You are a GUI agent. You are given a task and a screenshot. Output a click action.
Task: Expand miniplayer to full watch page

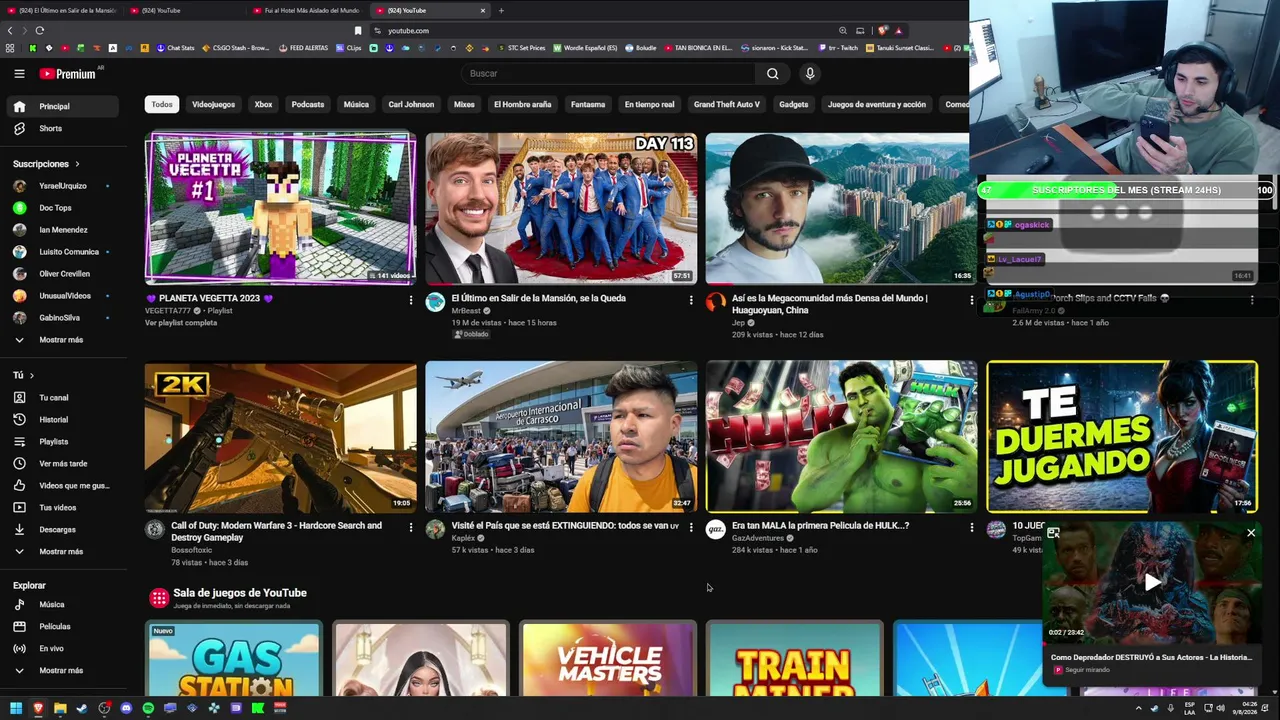coord(1053,533)
